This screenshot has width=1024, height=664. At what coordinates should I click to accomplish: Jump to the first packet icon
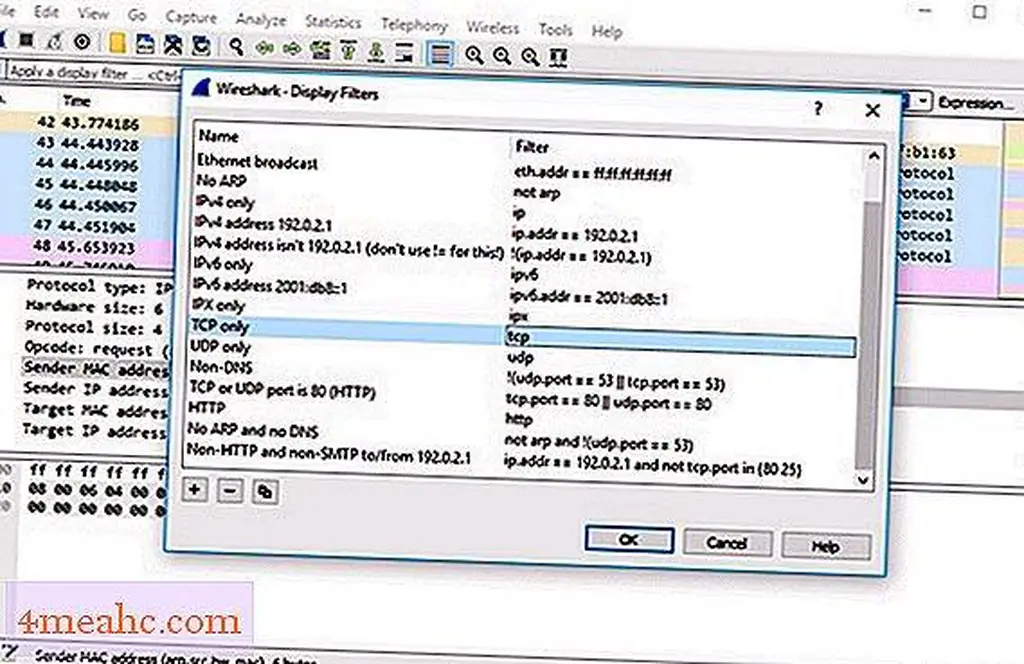[348, 50]
